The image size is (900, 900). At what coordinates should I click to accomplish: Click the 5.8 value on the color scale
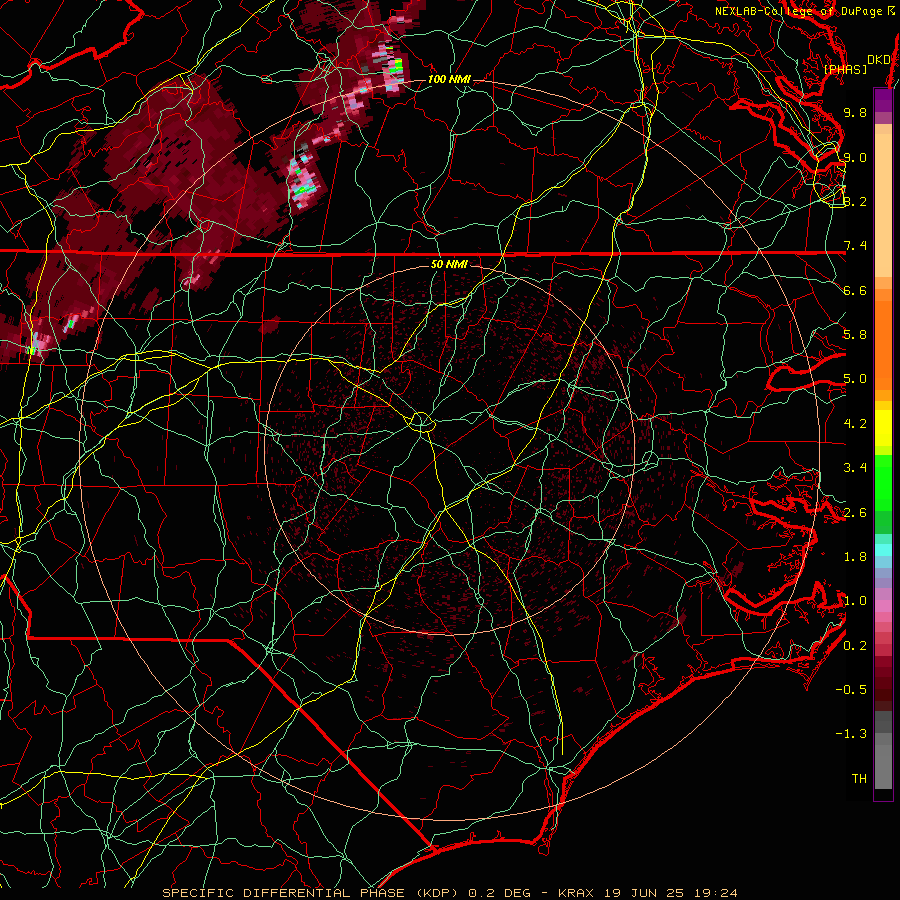coord(855,335)
